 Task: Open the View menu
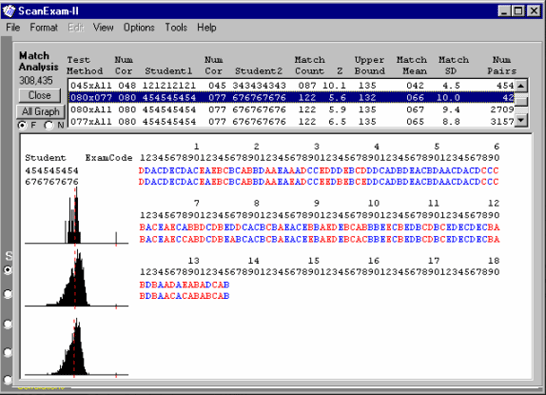(x=103, y=28)
